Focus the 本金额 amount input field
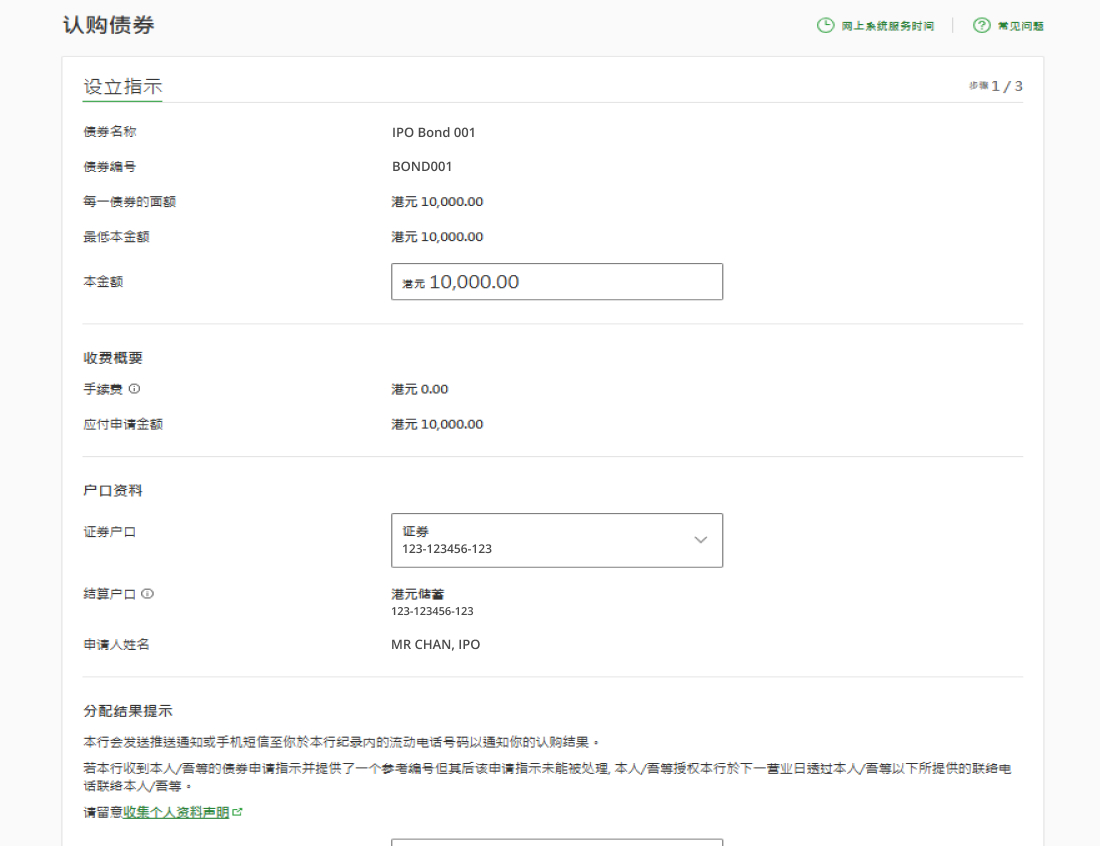1100x846 pixels. coord(556,282)
